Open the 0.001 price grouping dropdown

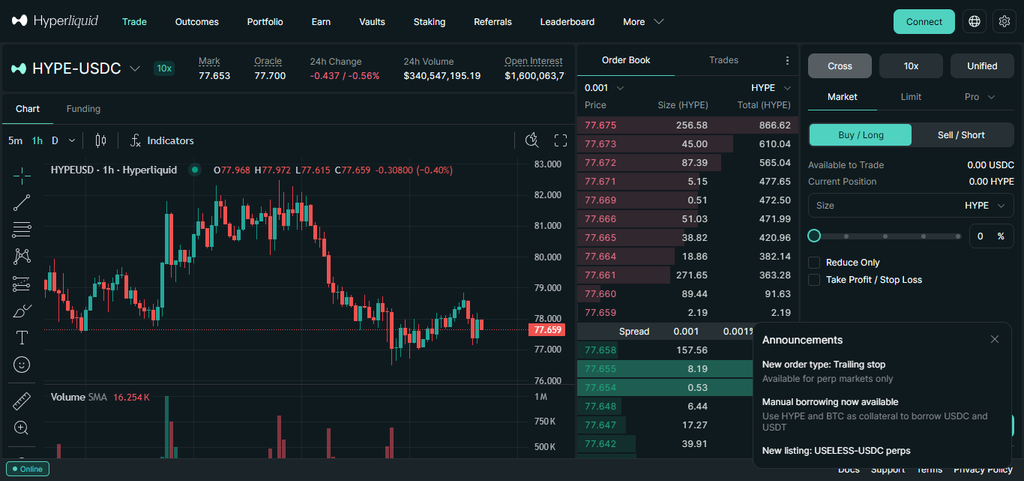point(604,87)
